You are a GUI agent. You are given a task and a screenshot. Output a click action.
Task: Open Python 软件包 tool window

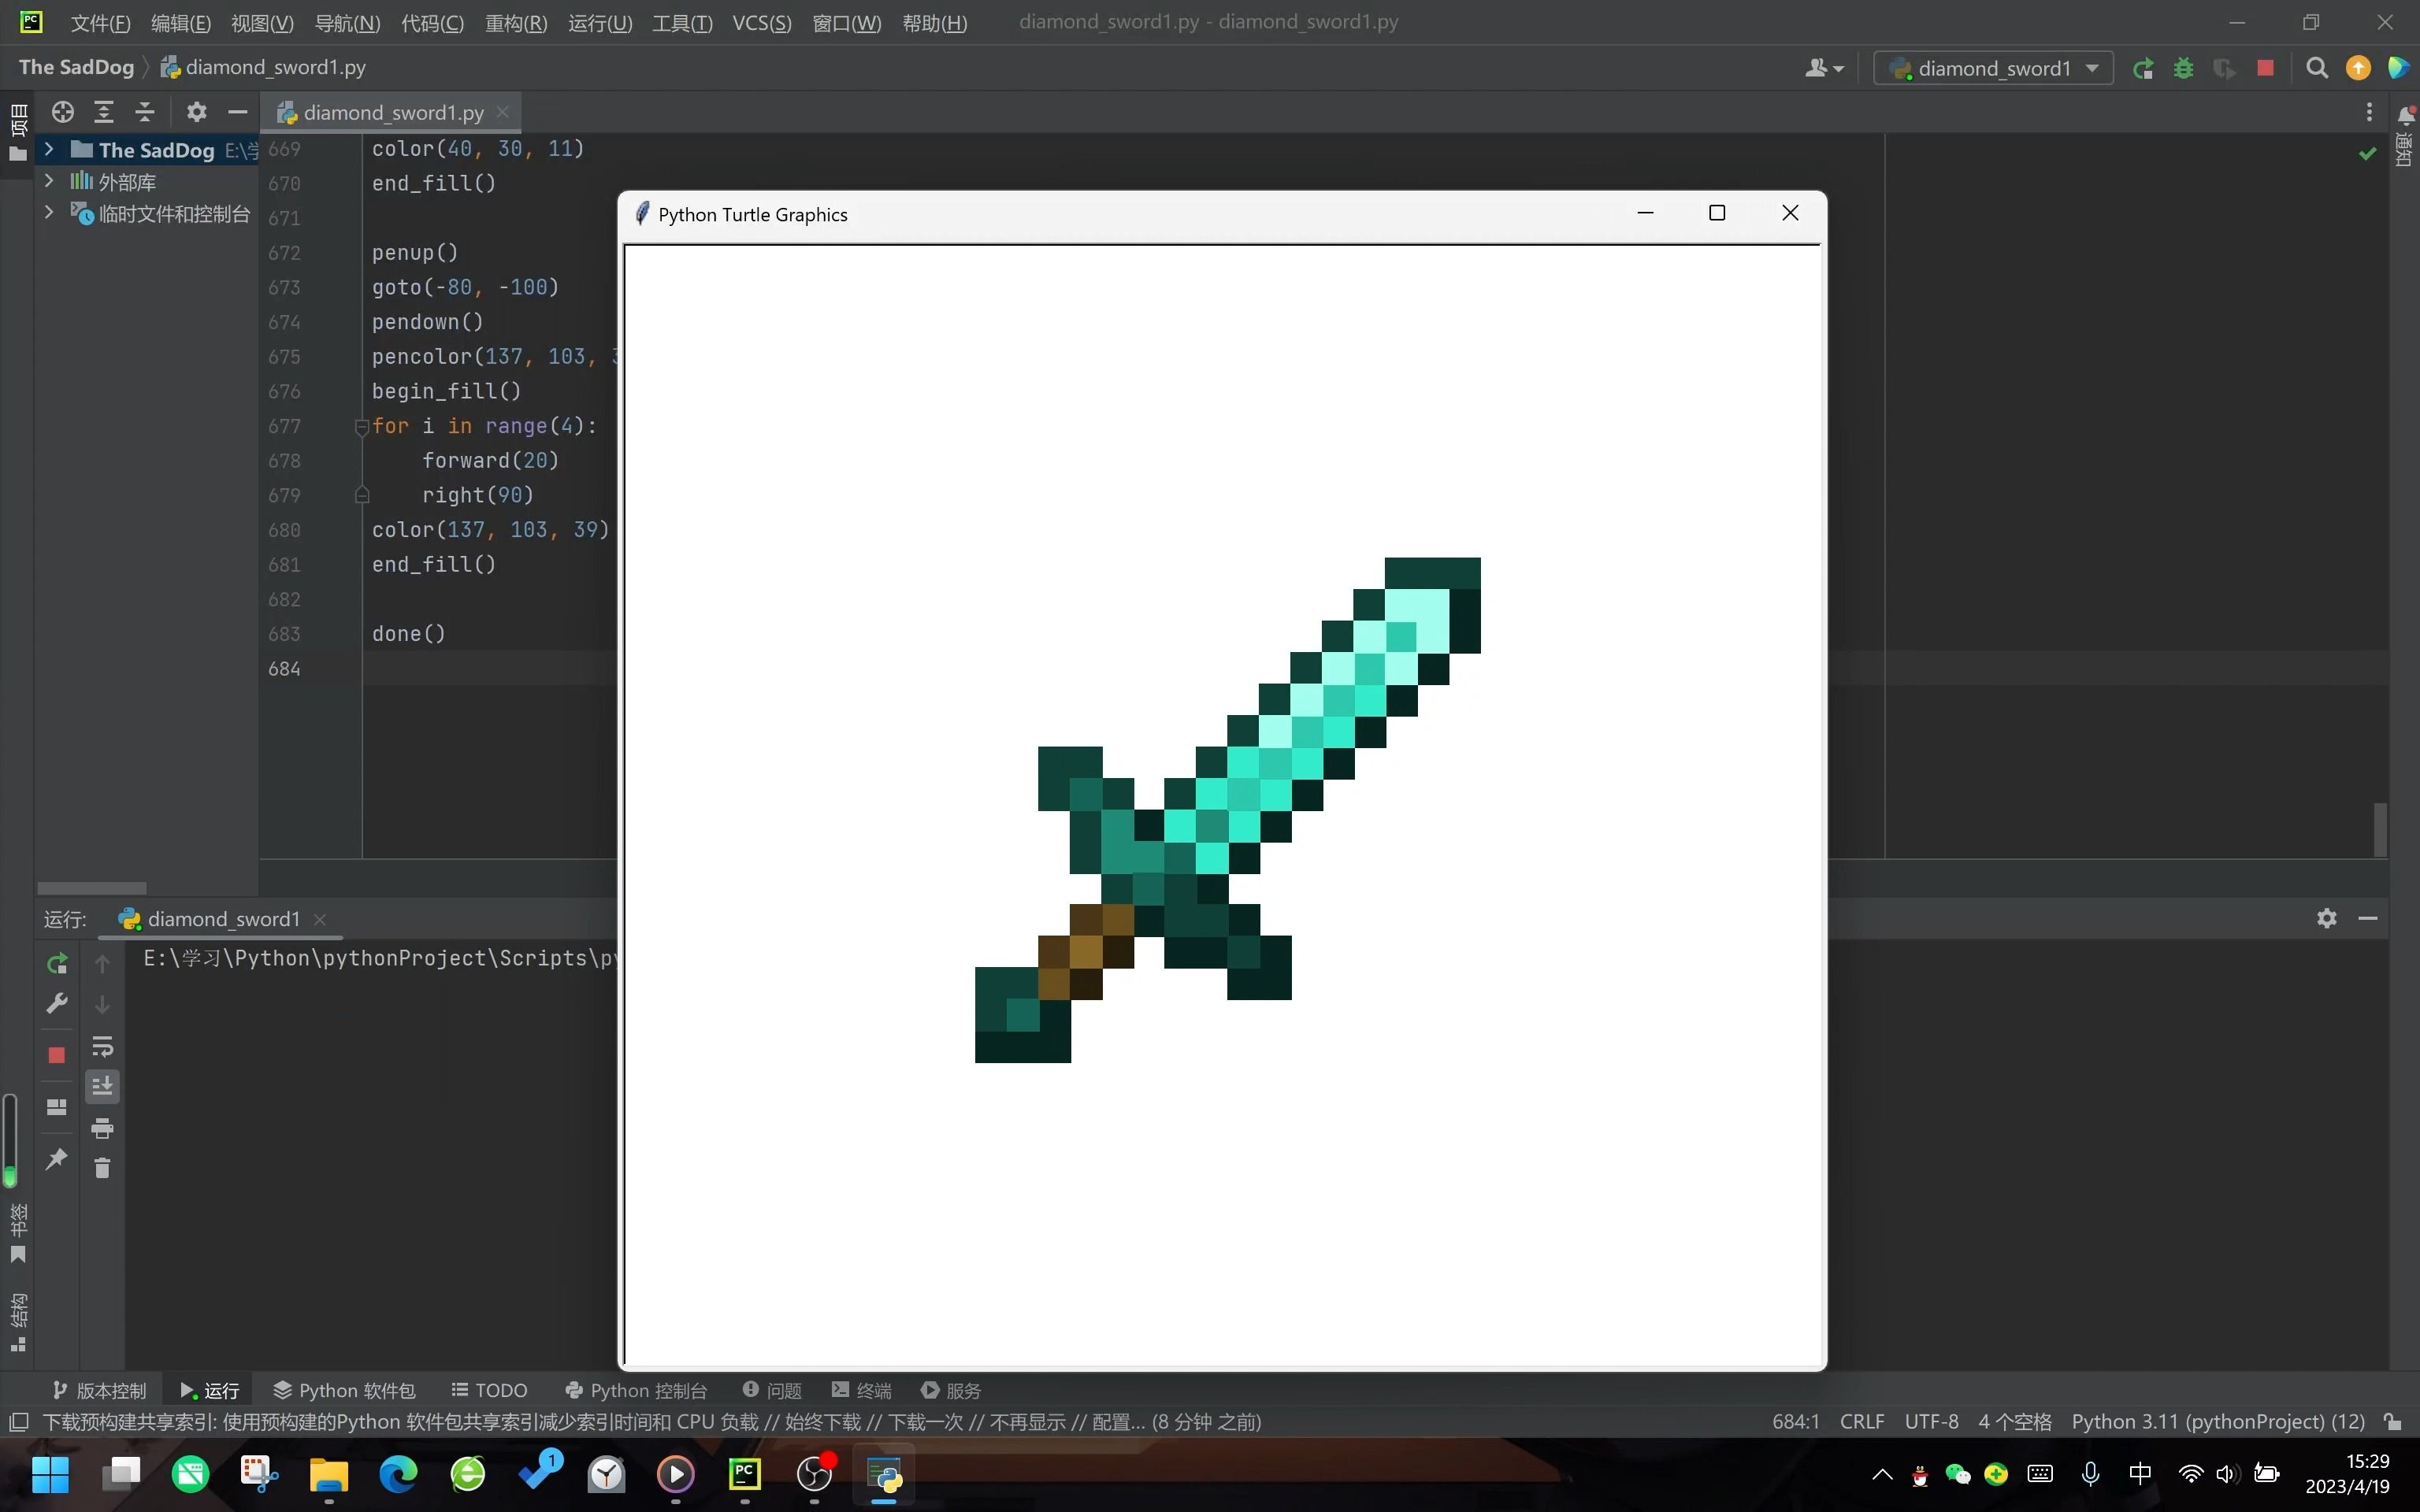pyautogui.click(x=344, y=1390)
